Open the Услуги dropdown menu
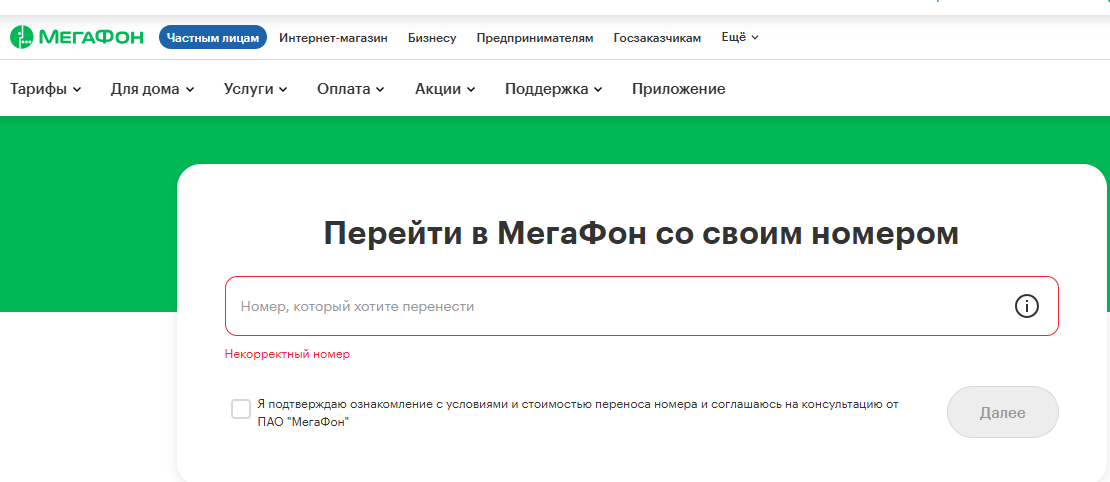The height and width of the screenshot is (482, 1110). coord(256,89)
